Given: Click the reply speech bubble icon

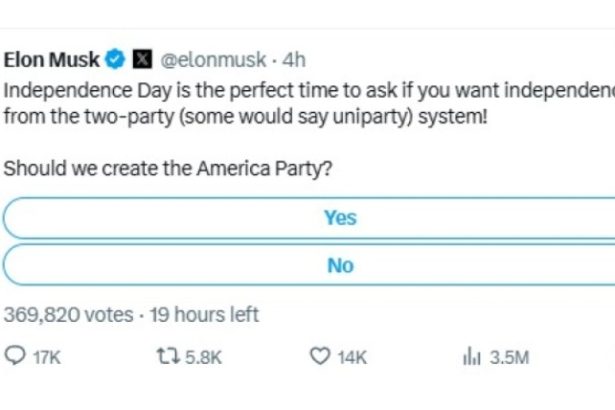Looking at the screenshot, I should pyautogui.click(x=15, y=356).
